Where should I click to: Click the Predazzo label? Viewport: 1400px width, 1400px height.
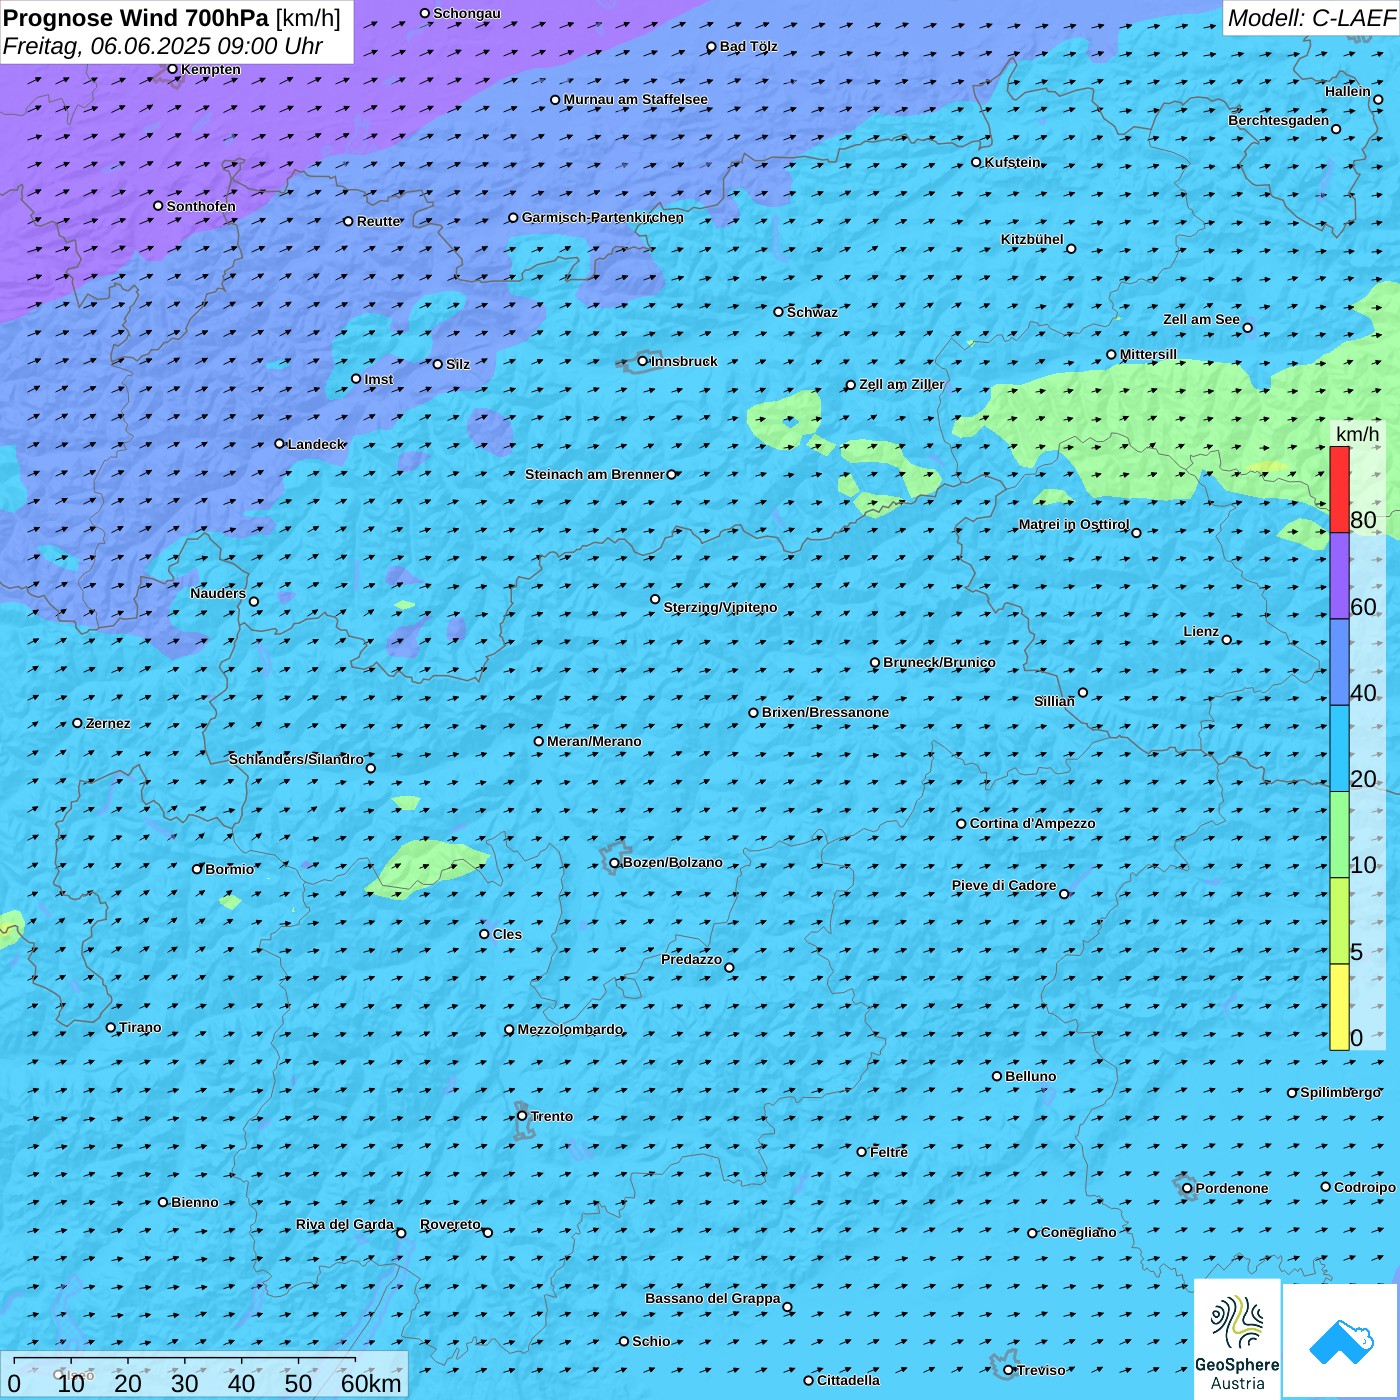pos(691,959)
